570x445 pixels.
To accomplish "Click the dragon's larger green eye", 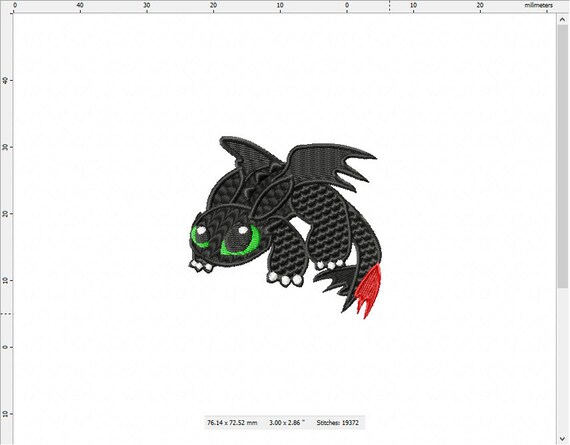I will [x=241, y=240].
